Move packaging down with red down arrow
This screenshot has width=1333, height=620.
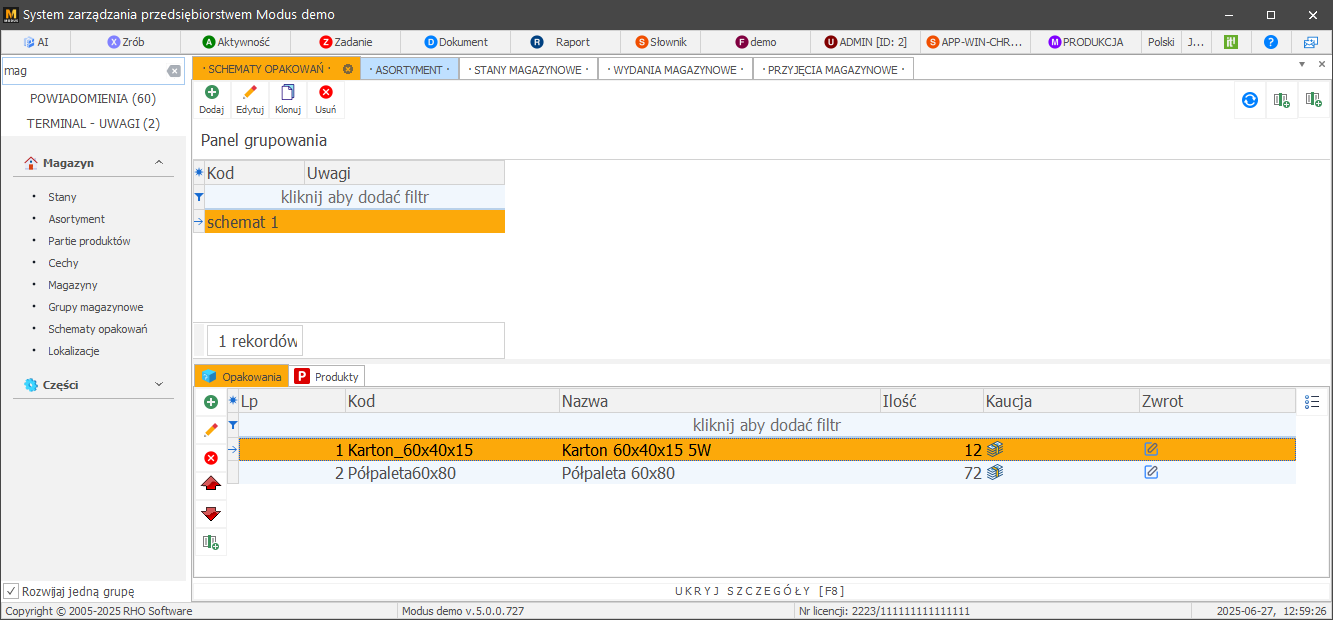[211, 514]
